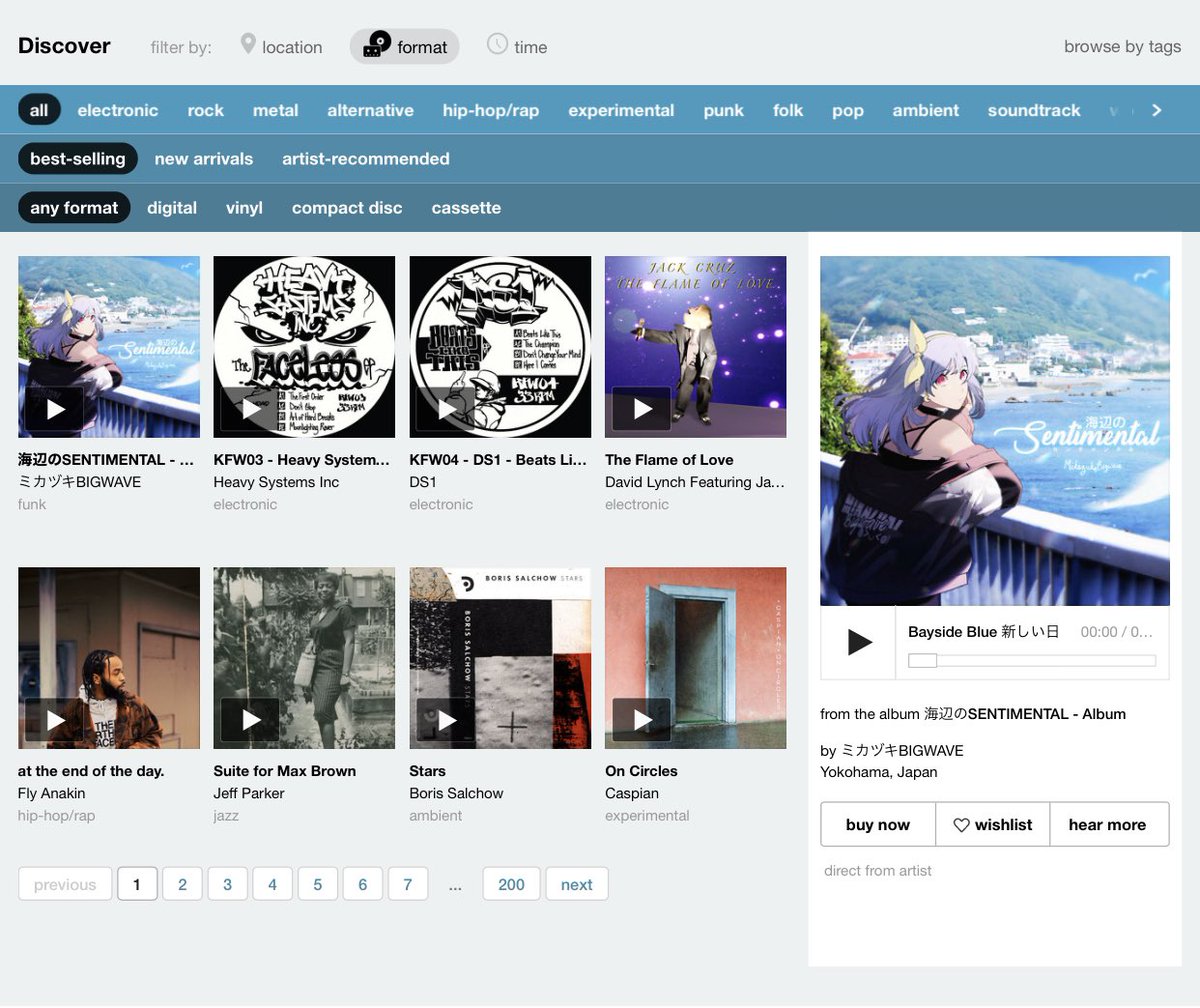Image resolution: width=1200 pixels, height=1008 pixels.
Task: Go to results page 7
Action: point(407,884)
